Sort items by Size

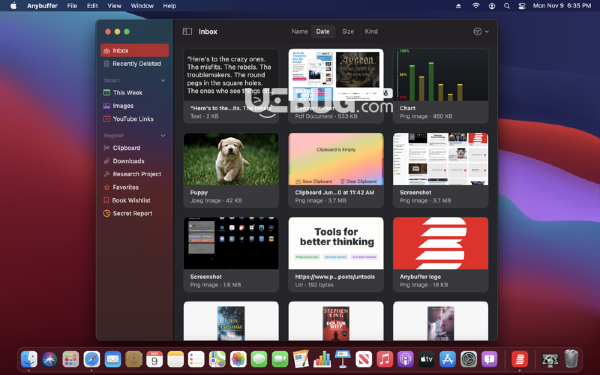coord(348,31)
